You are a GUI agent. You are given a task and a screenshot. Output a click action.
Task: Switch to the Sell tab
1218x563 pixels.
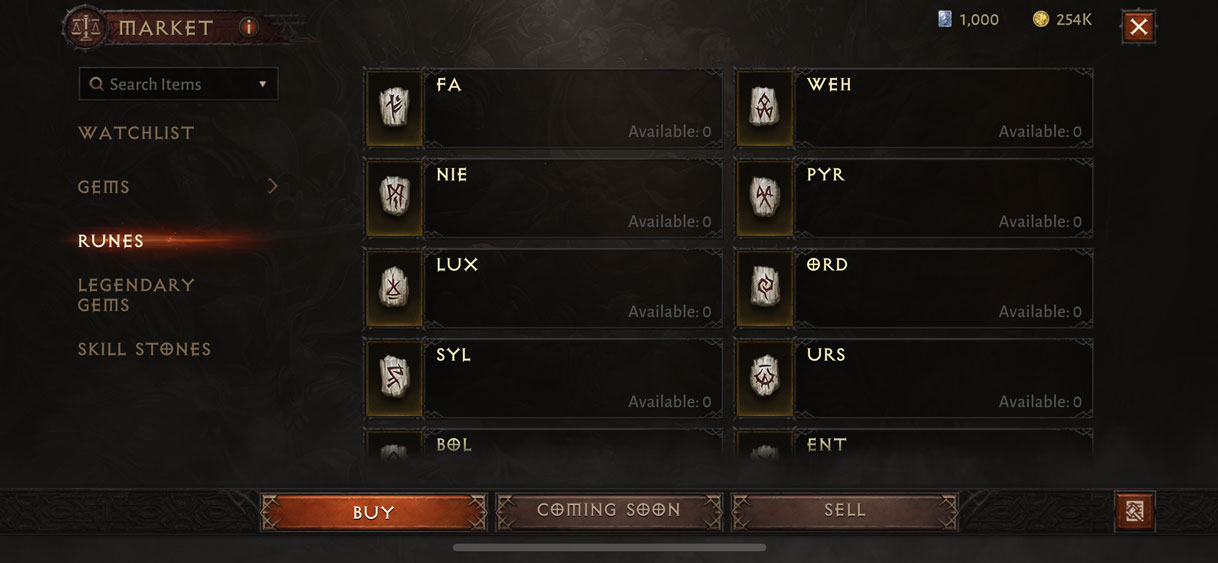845,510
